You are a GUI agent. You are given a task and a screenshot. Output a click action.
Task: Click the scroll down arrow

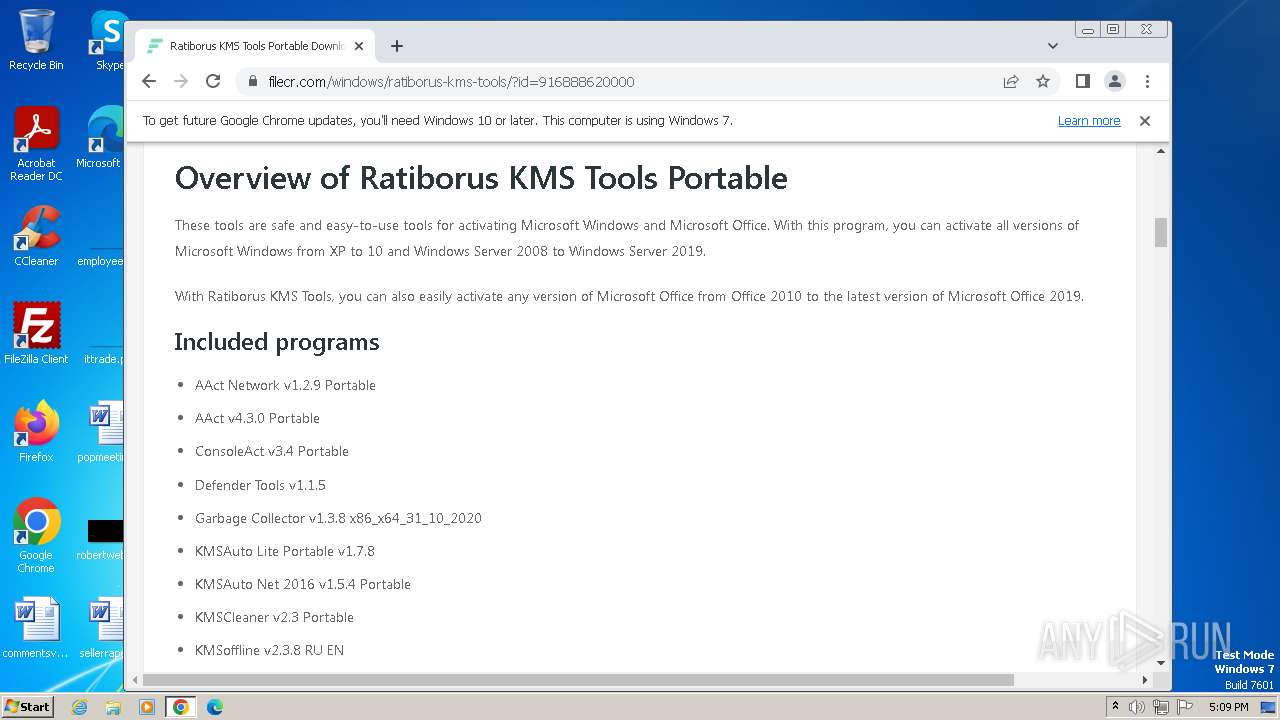(1161, 663)
